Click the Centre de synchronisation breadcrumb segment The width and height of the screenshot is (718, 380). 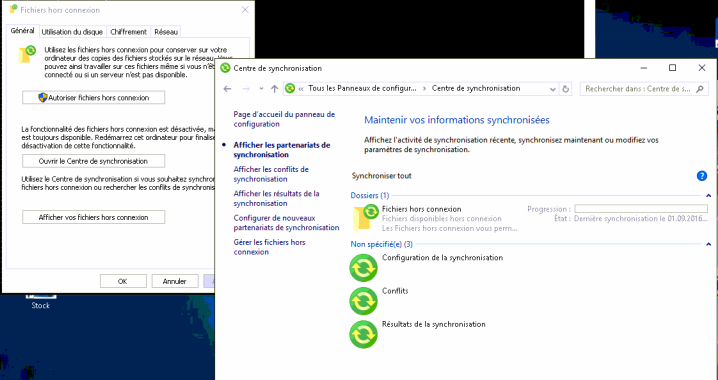tap(476, 88)
